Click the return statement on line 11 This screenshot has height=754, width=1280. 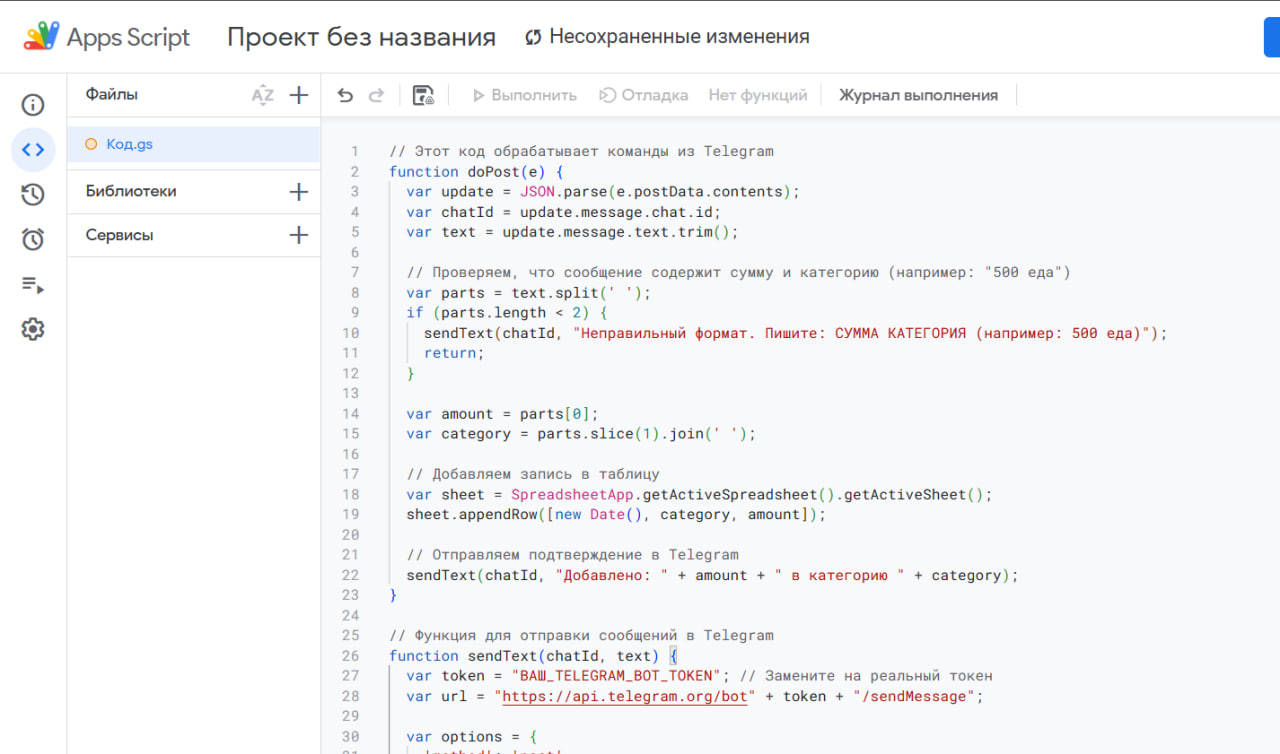(454, 353)
